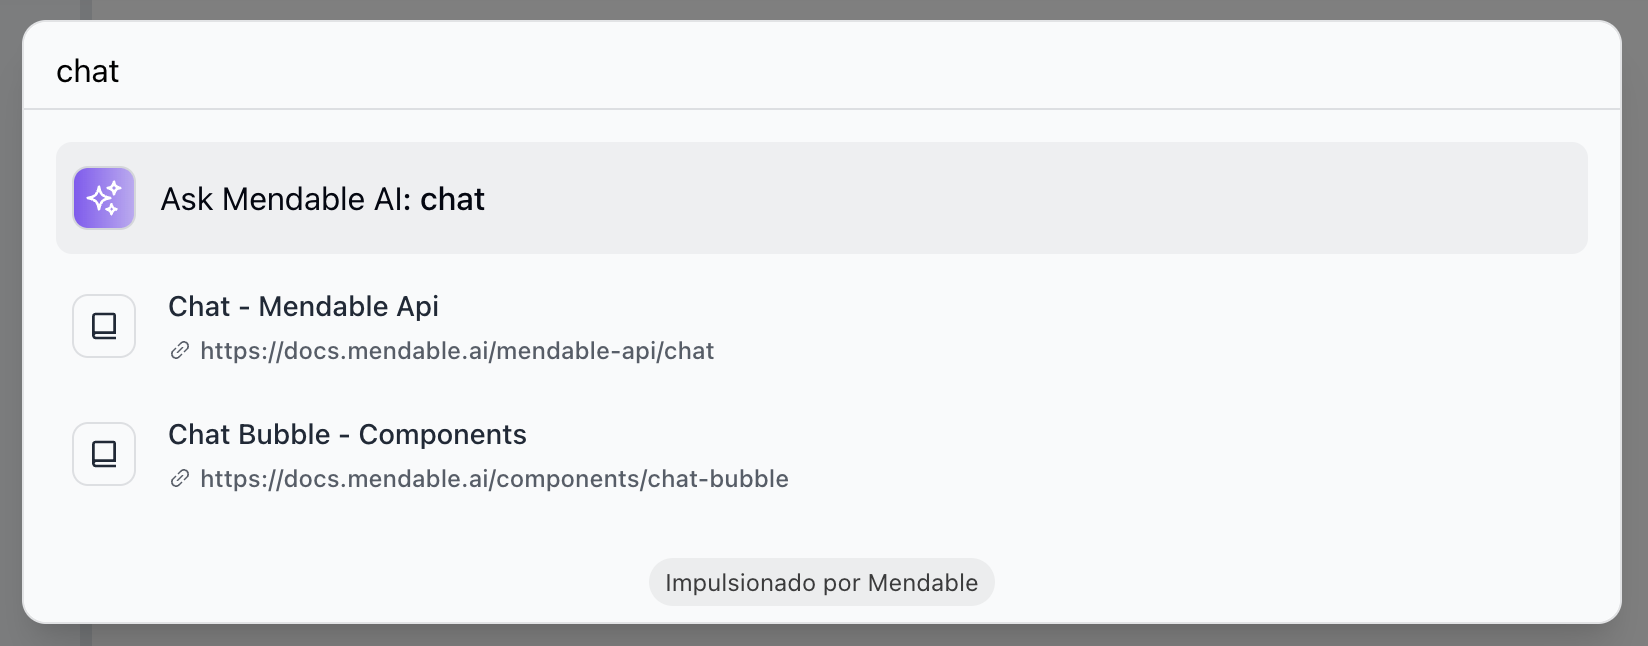Viewport: 1648px width, 646px height.
Task: Click the bold "chat" query in the AI row
Action: coord(452,199)
